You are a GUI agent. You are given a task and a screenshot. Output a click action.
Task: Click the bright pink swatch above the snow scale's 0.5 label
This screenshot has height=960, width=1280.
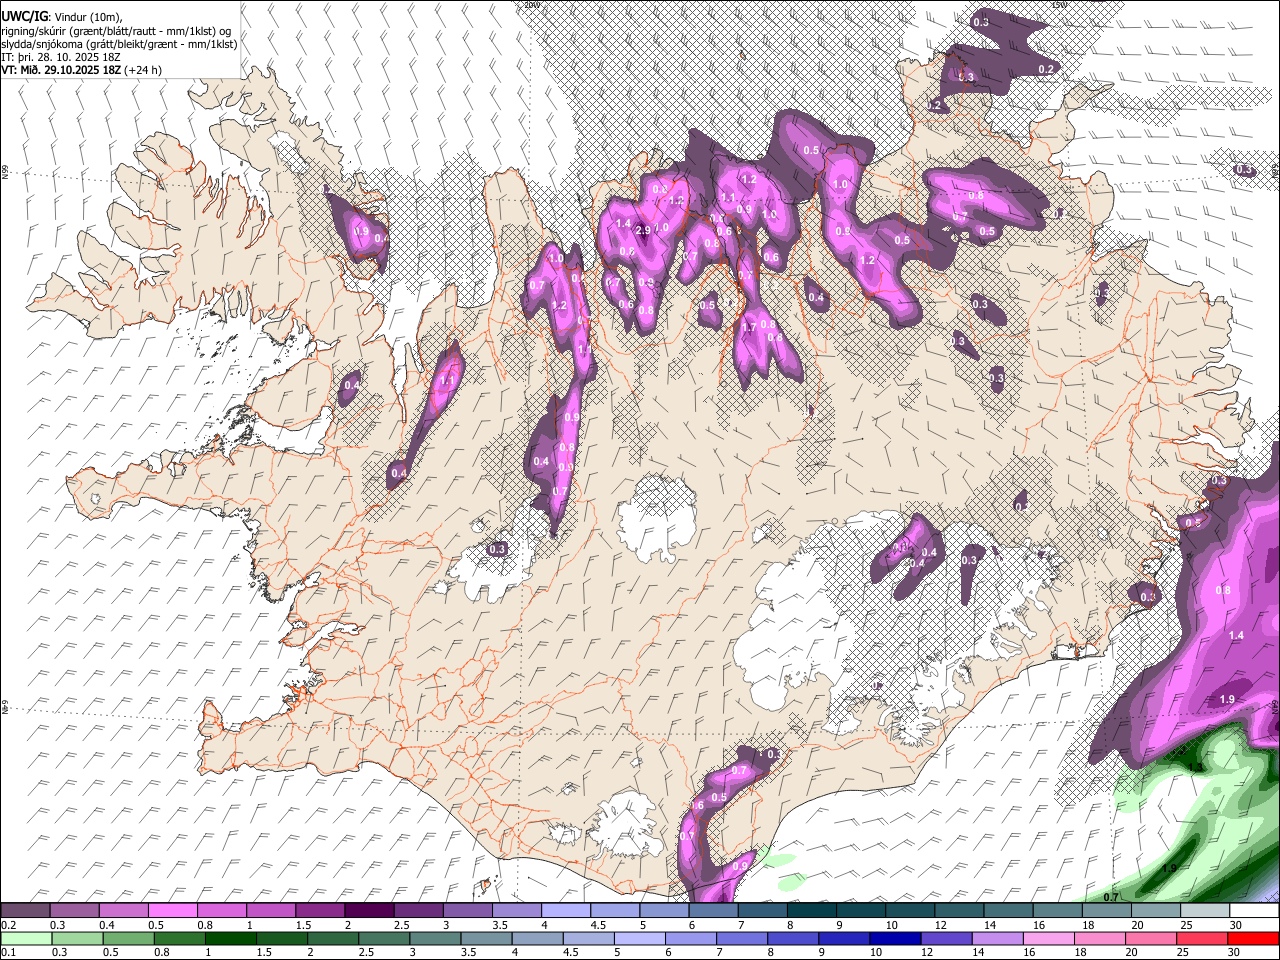click(x=172, y=911)
